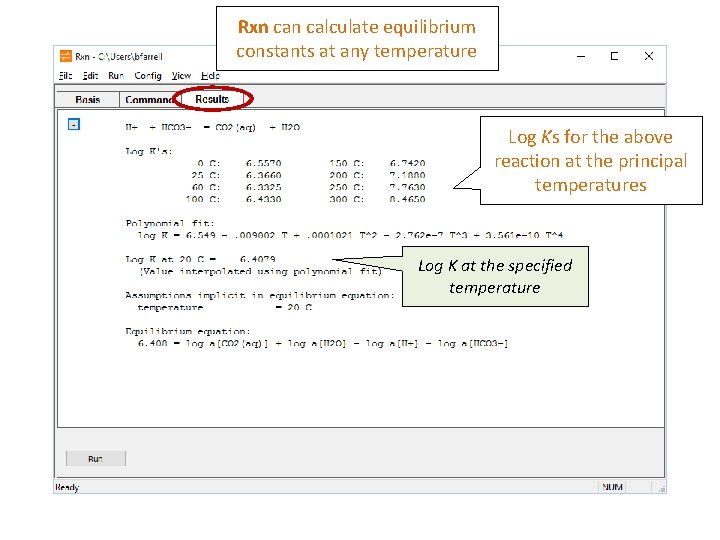
Task: Click the 'Polynomial fit:' heading
Action: 170,223
